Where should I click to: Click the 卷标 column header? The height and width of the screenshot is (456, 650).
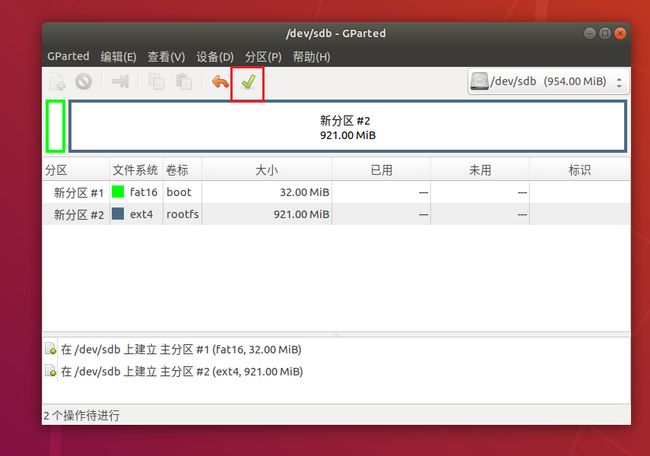182,170
